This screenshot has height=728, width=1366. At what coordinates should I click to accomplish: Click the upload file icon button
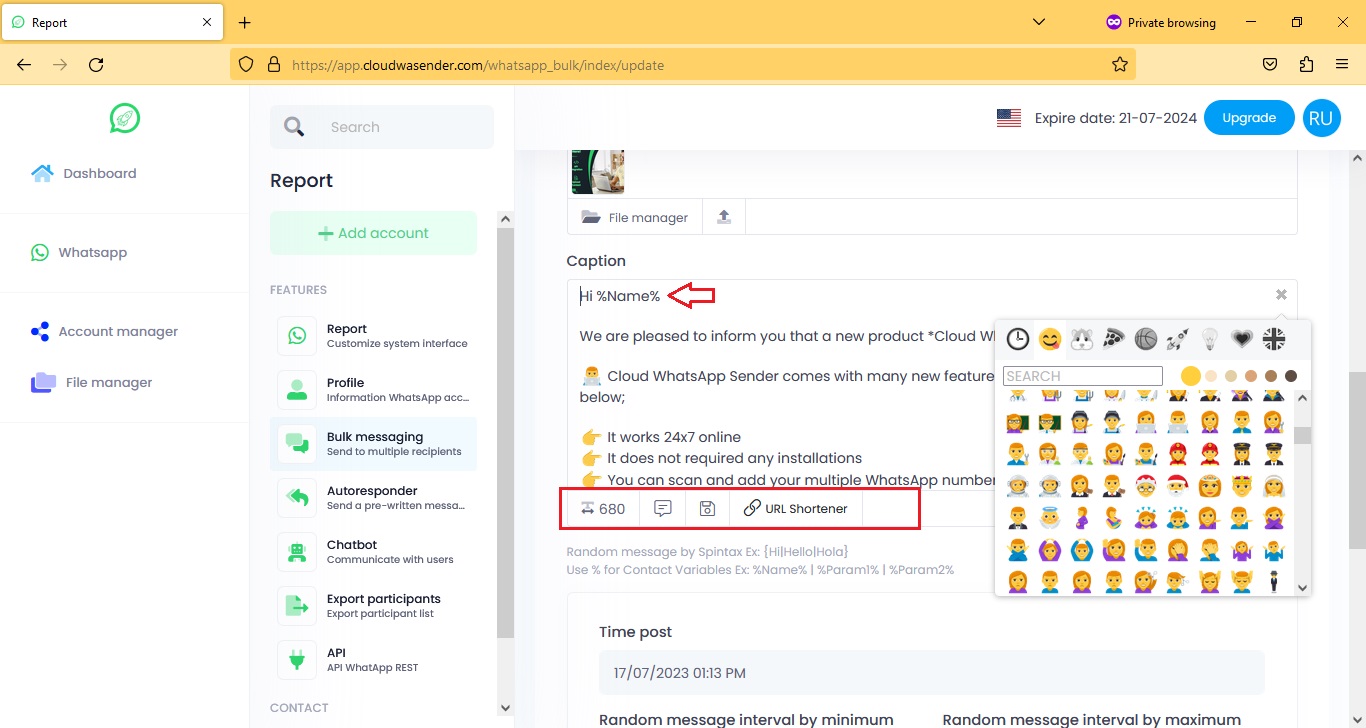(724, 217)
